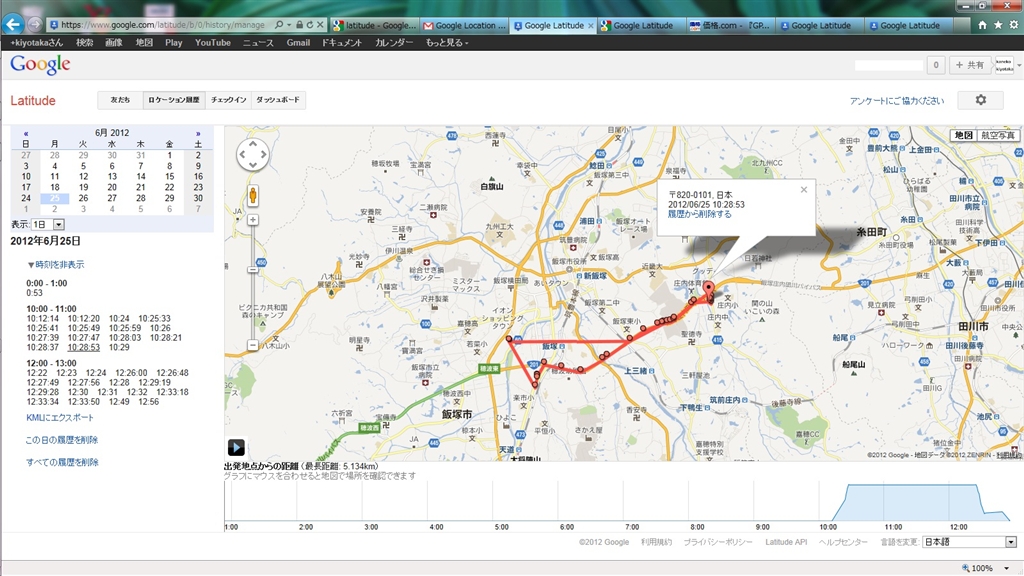
Task: Open the Latitude API footer link
Action: [x=786, y=542]
